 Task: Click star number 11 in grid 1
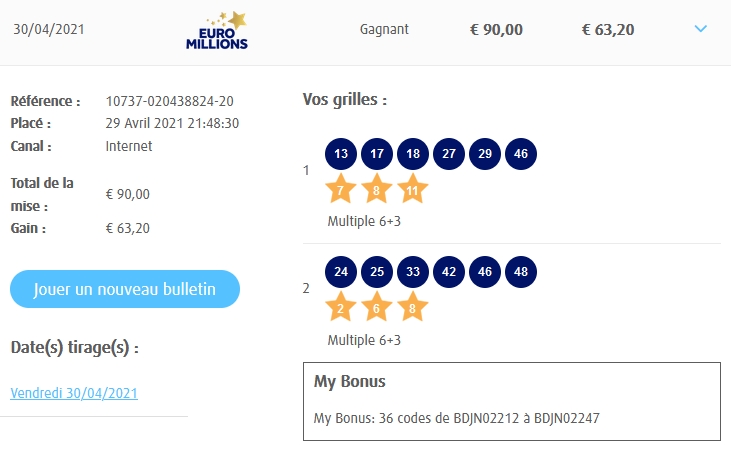[413, 189]
